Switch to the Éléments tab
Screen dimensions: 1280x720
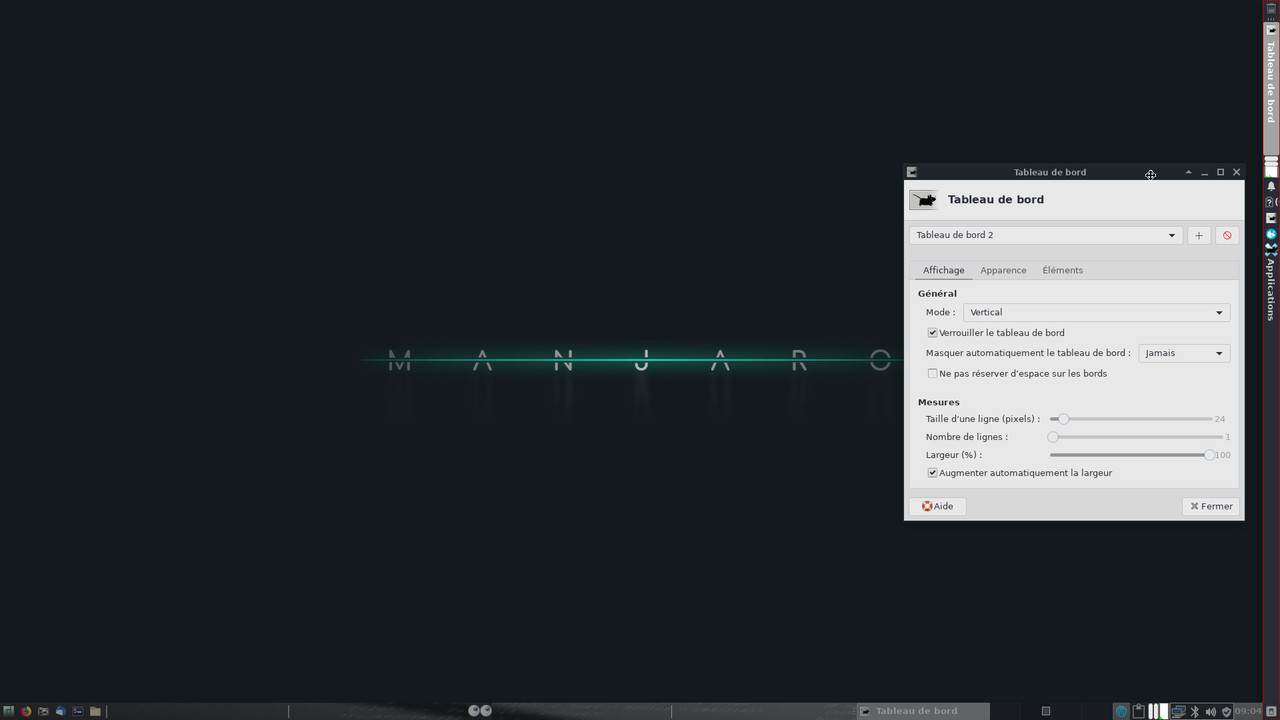(1062, 270)
